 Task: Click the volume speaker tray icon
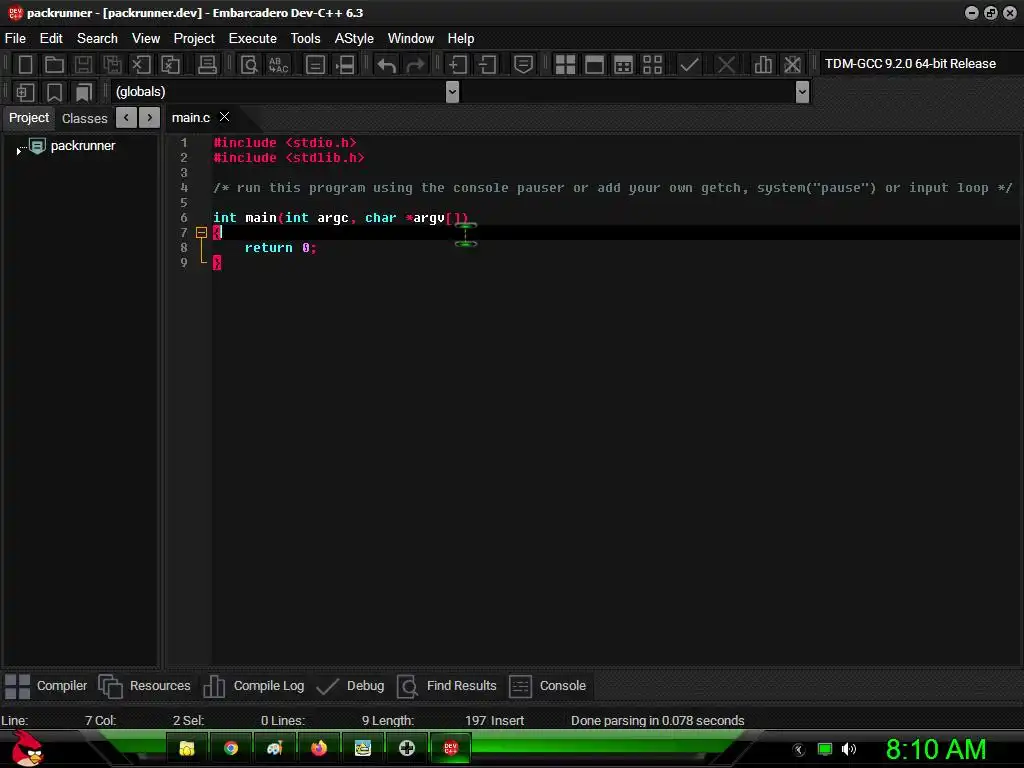848,749
